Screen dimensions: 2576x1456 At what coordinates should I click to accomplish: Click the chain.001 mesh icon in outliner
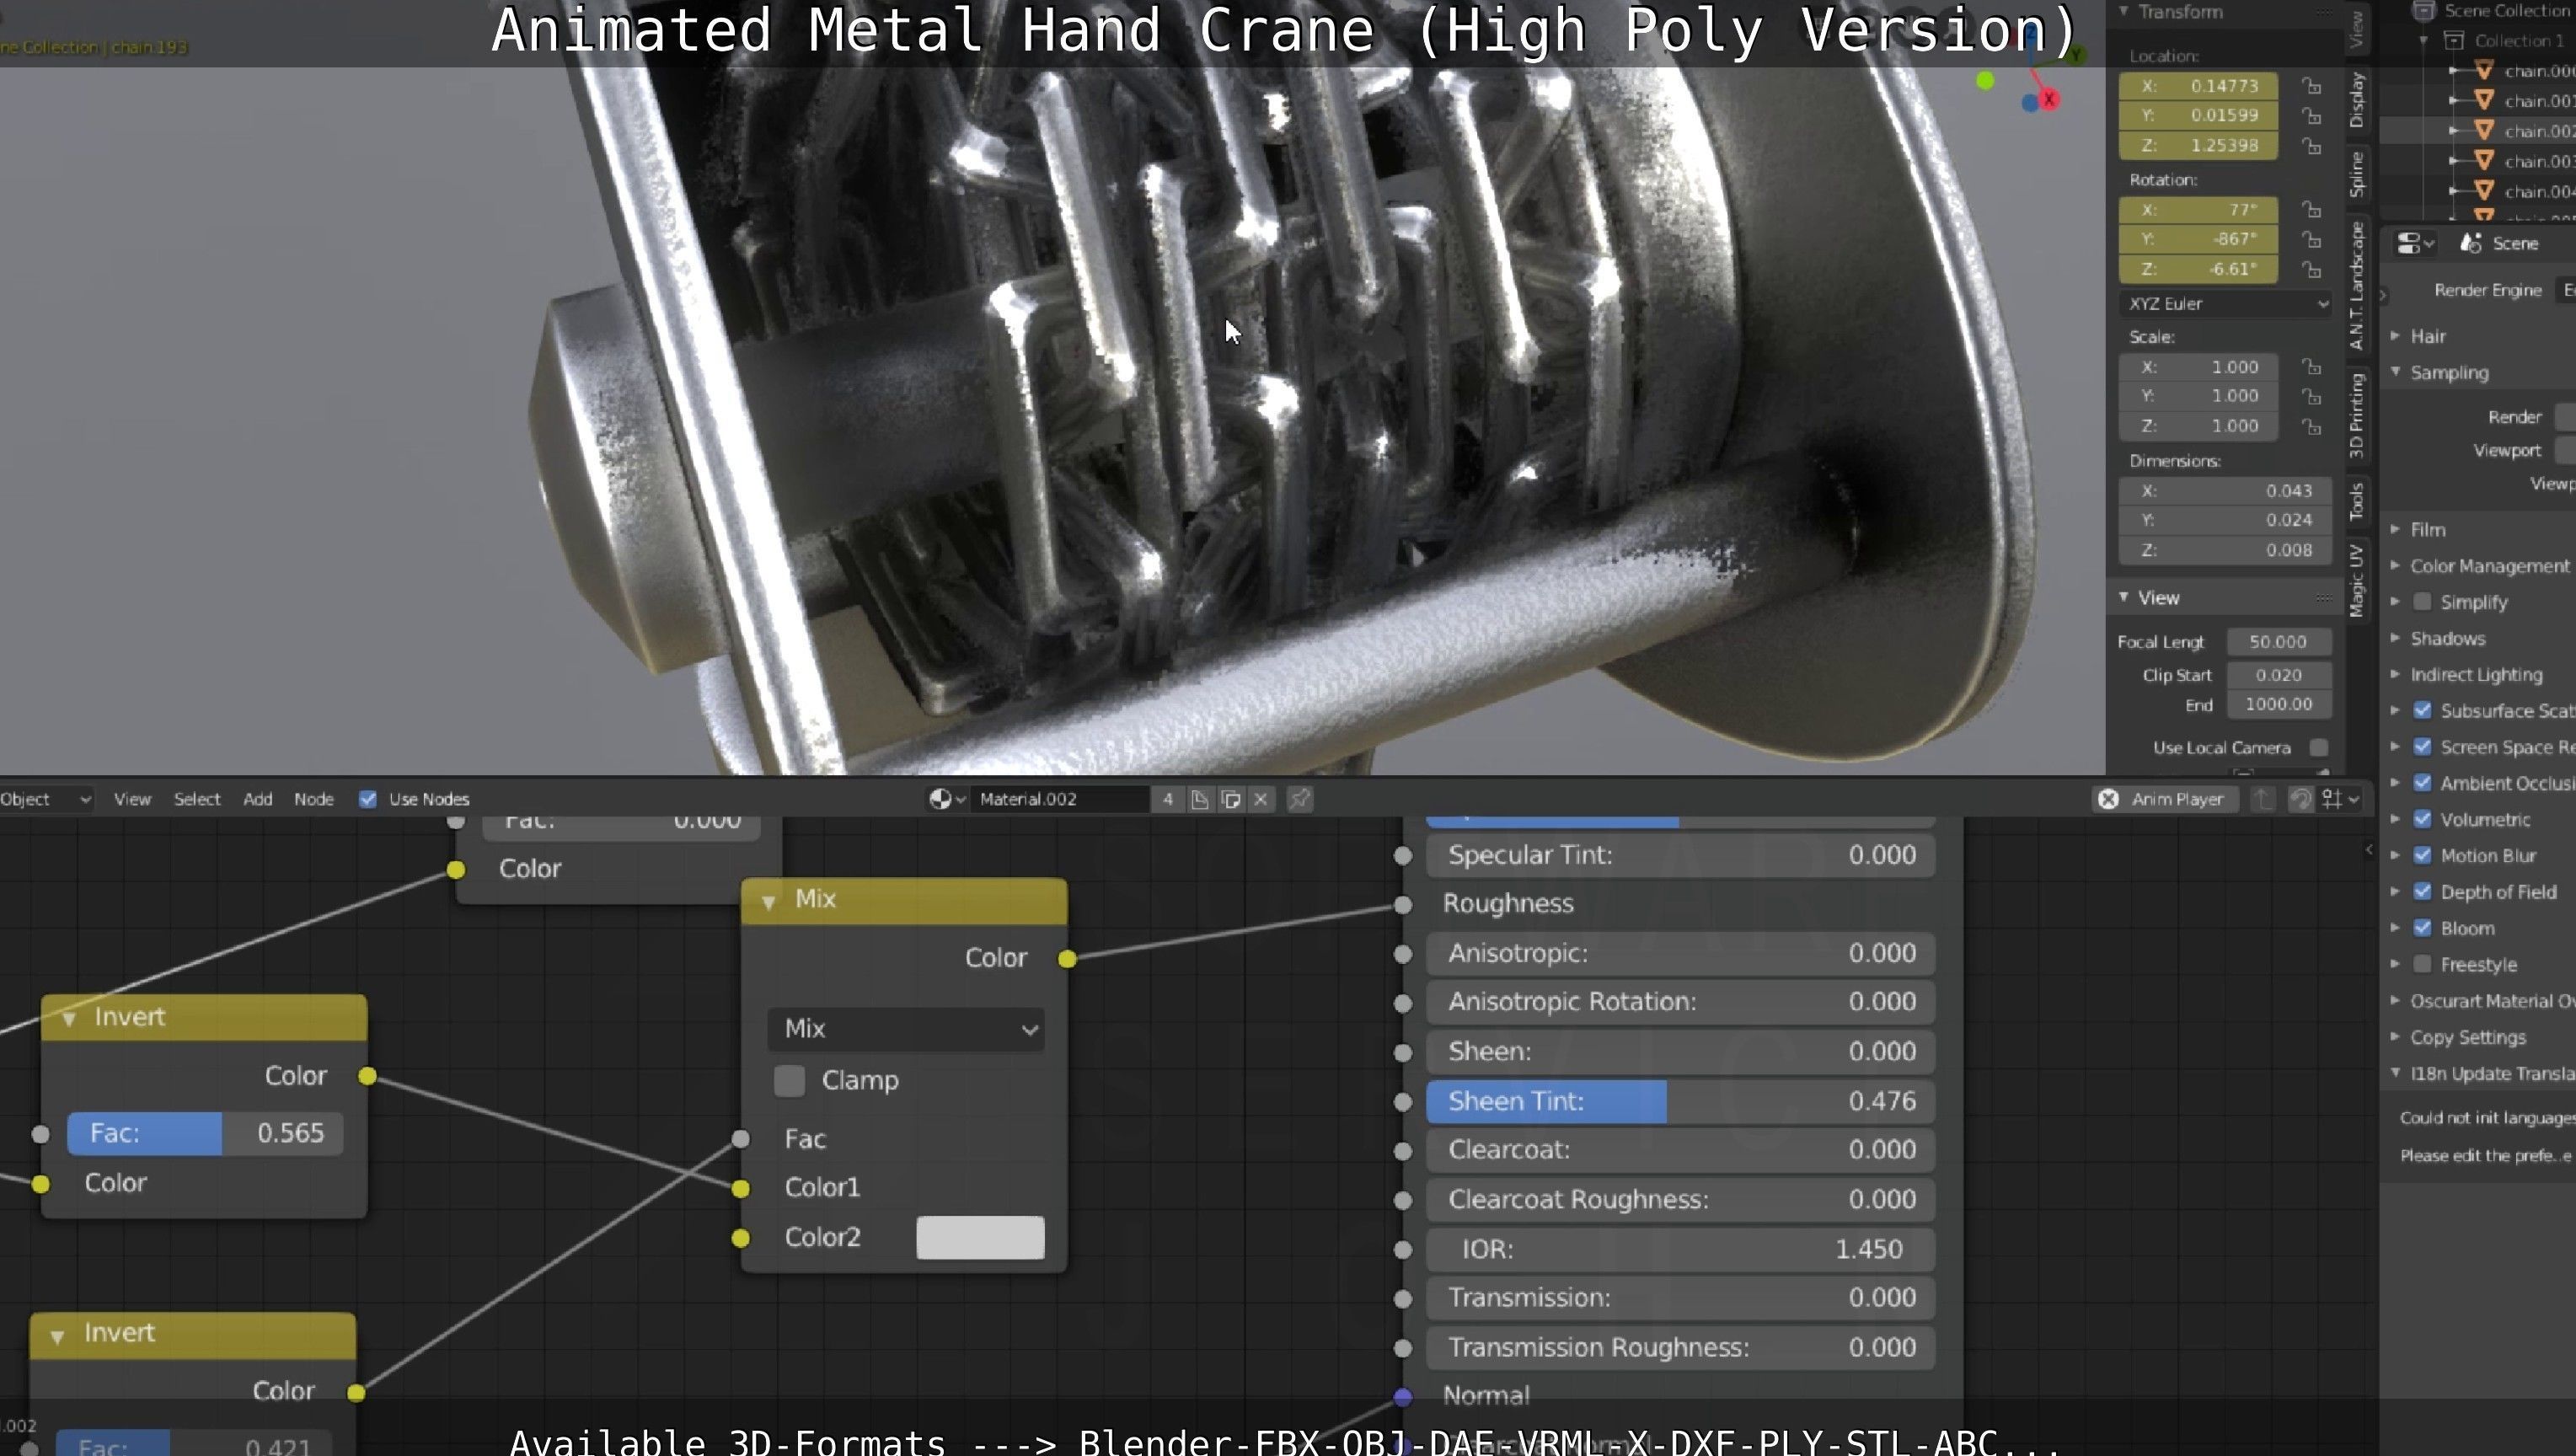click(x=2483, y=100)
